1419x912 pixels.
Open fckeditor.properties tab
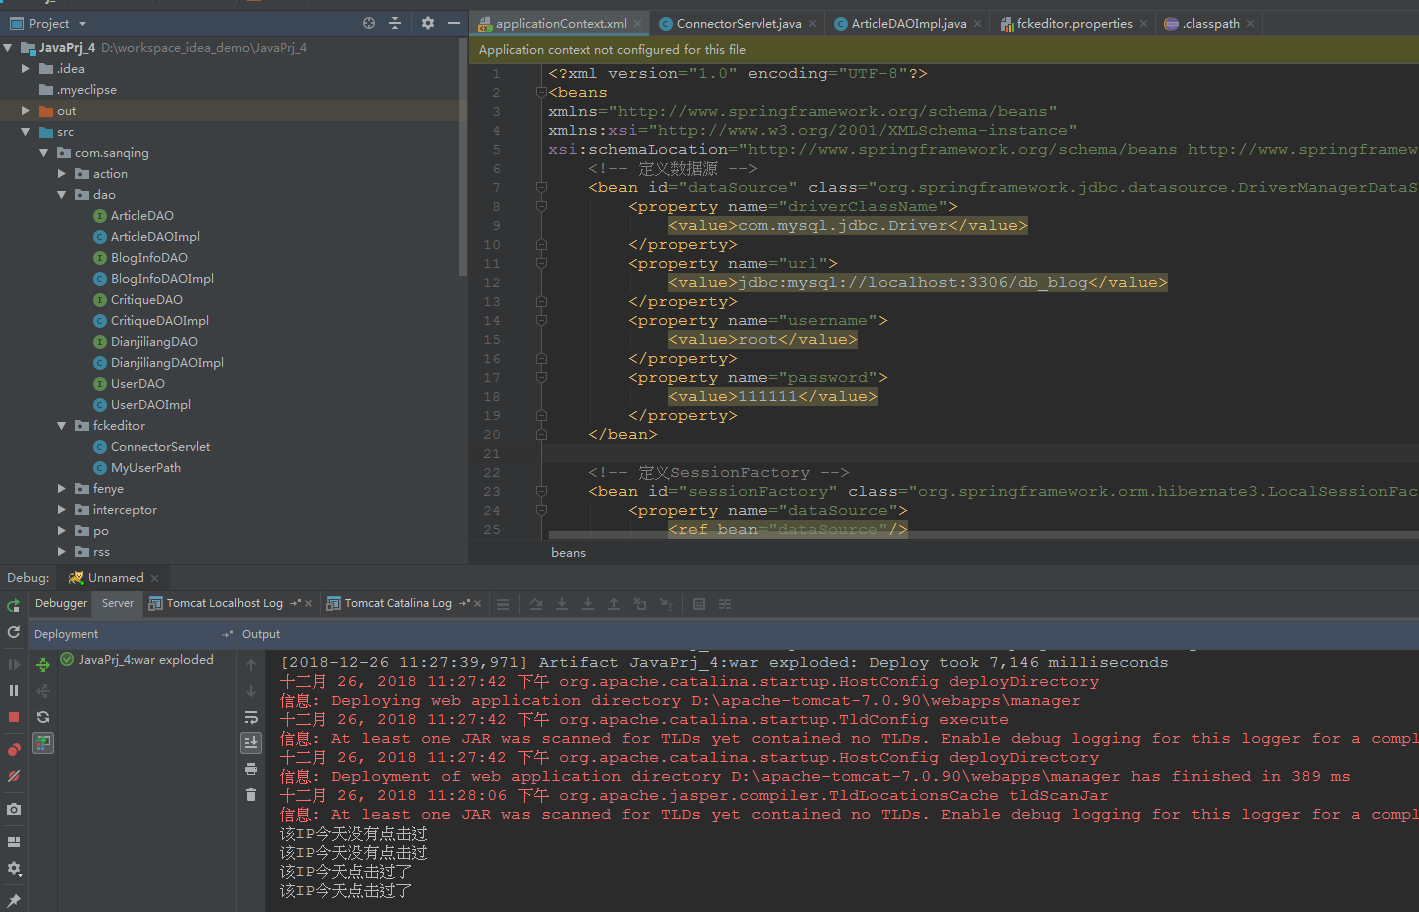click(x=1074, y=24)
